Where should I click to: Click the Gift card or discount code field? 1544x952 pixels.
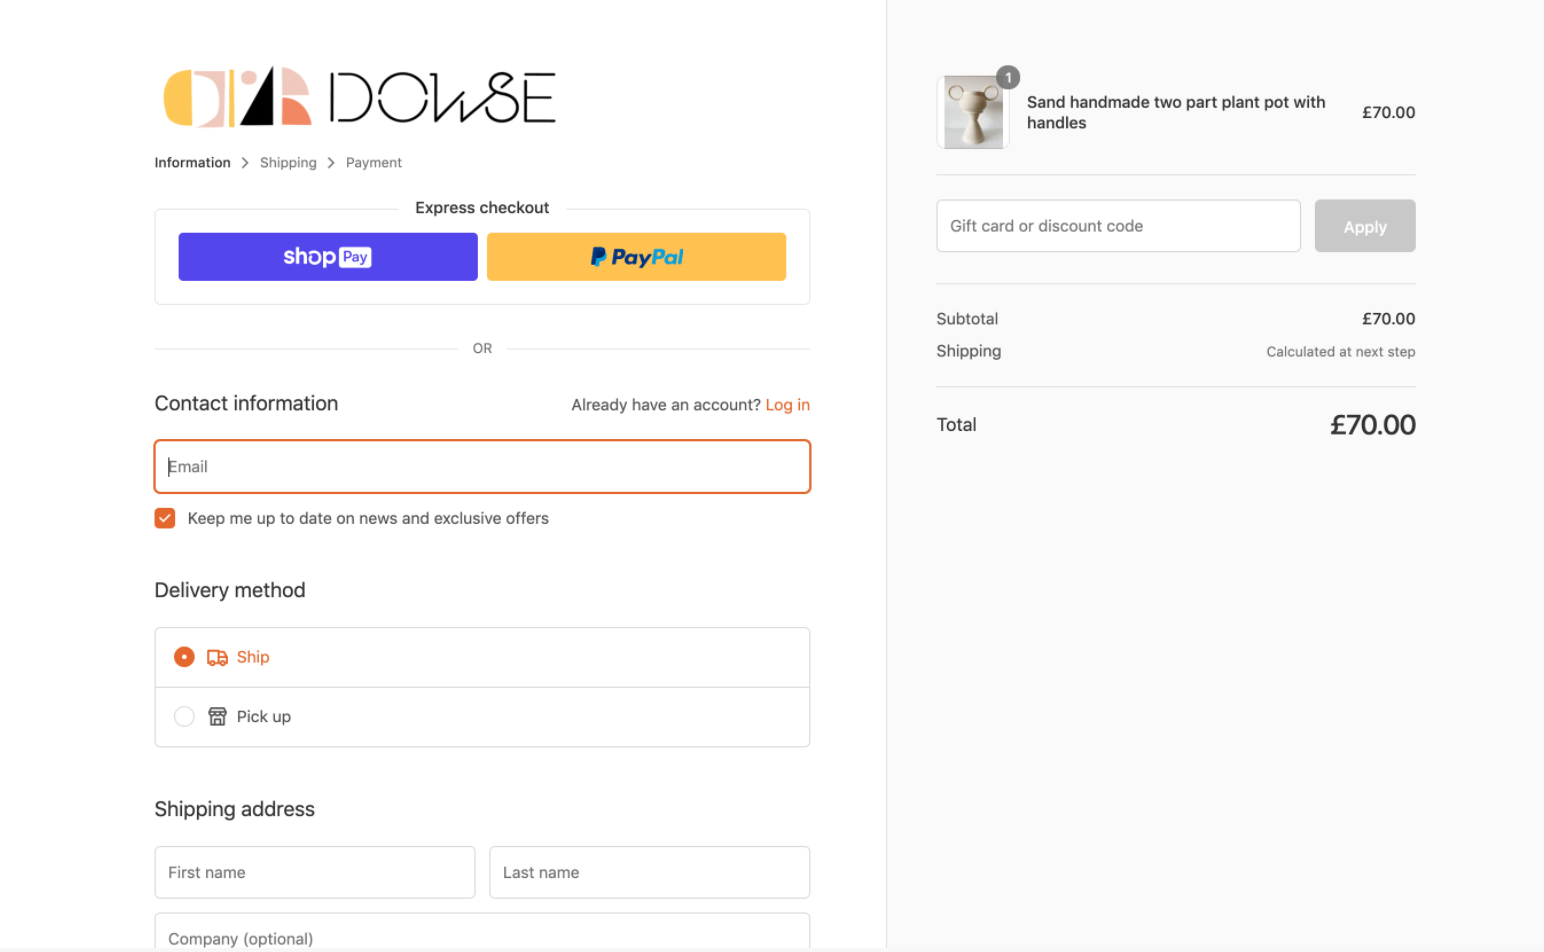(1118, 226)
